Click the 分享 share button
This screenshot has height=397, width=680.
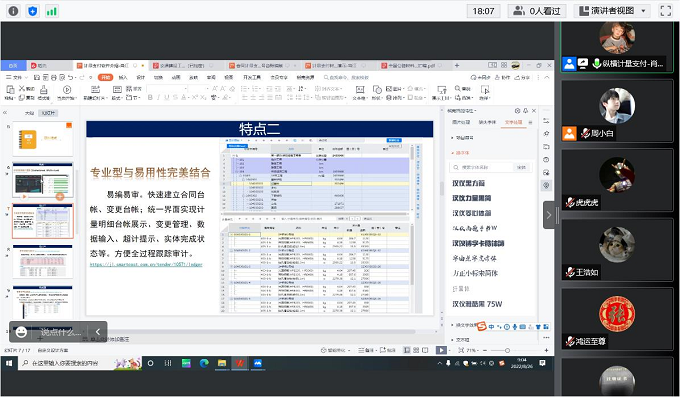tap(522, 77)
